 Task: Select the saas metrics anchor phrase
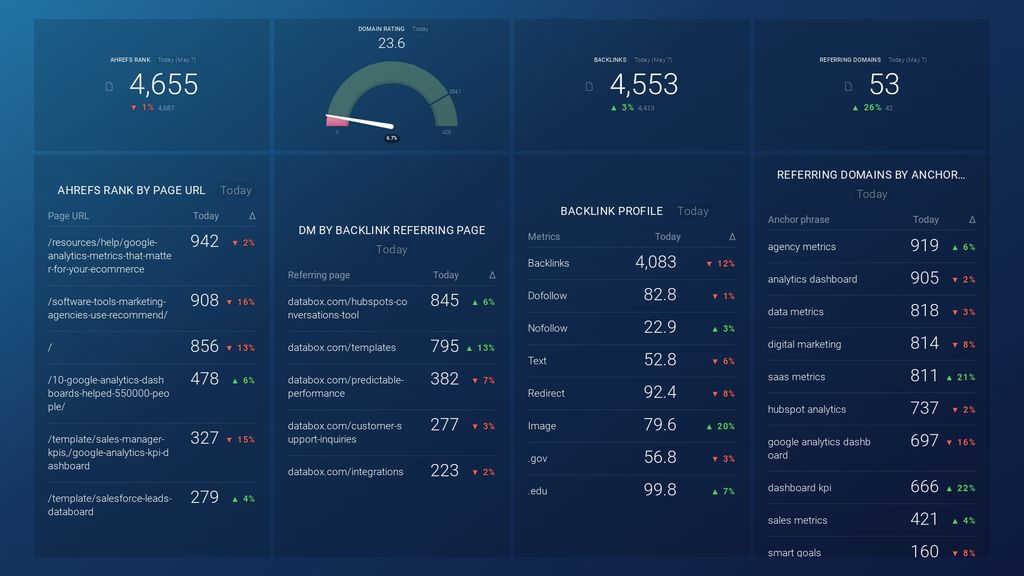coord(796,377)
